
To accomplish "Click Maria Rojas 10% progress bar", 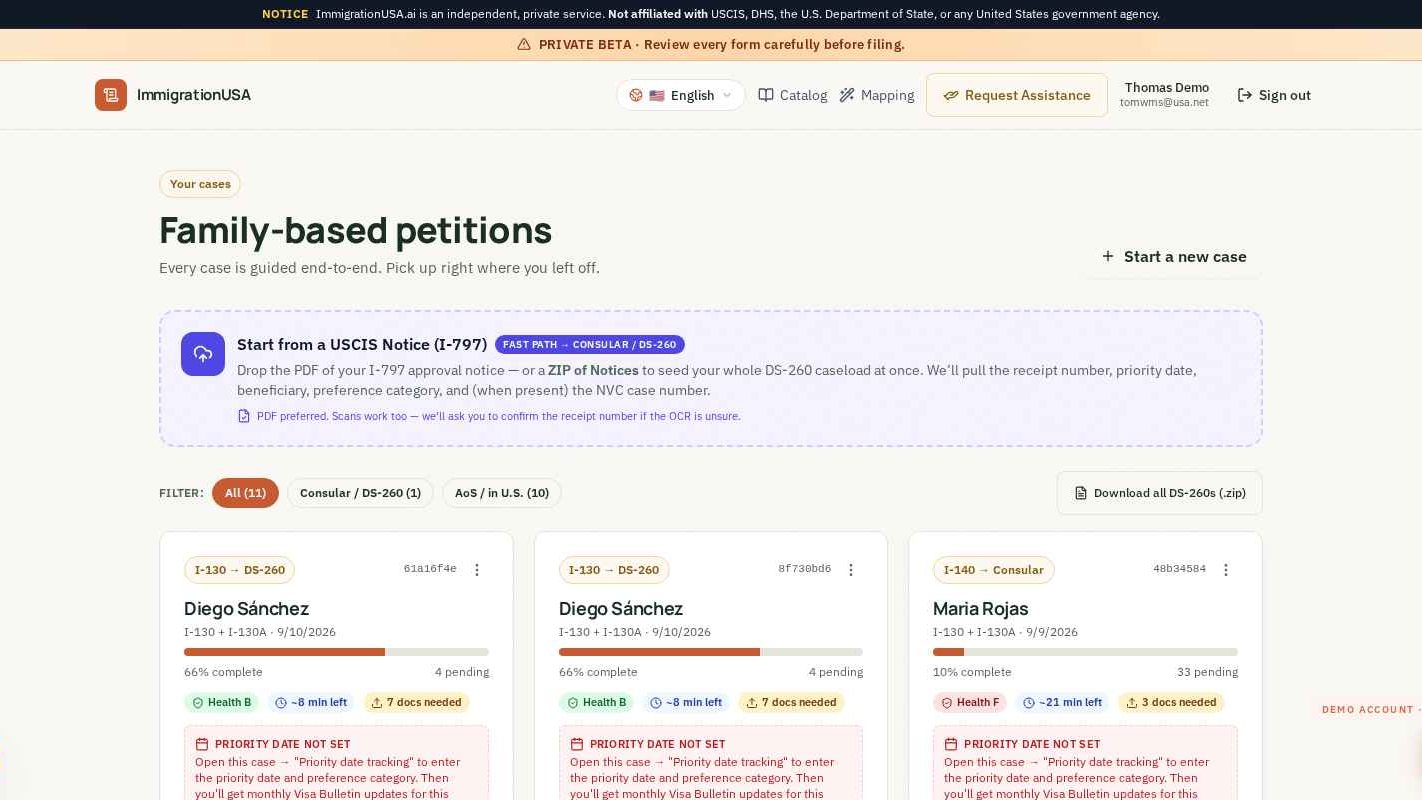I will (x=1085, y=652).
